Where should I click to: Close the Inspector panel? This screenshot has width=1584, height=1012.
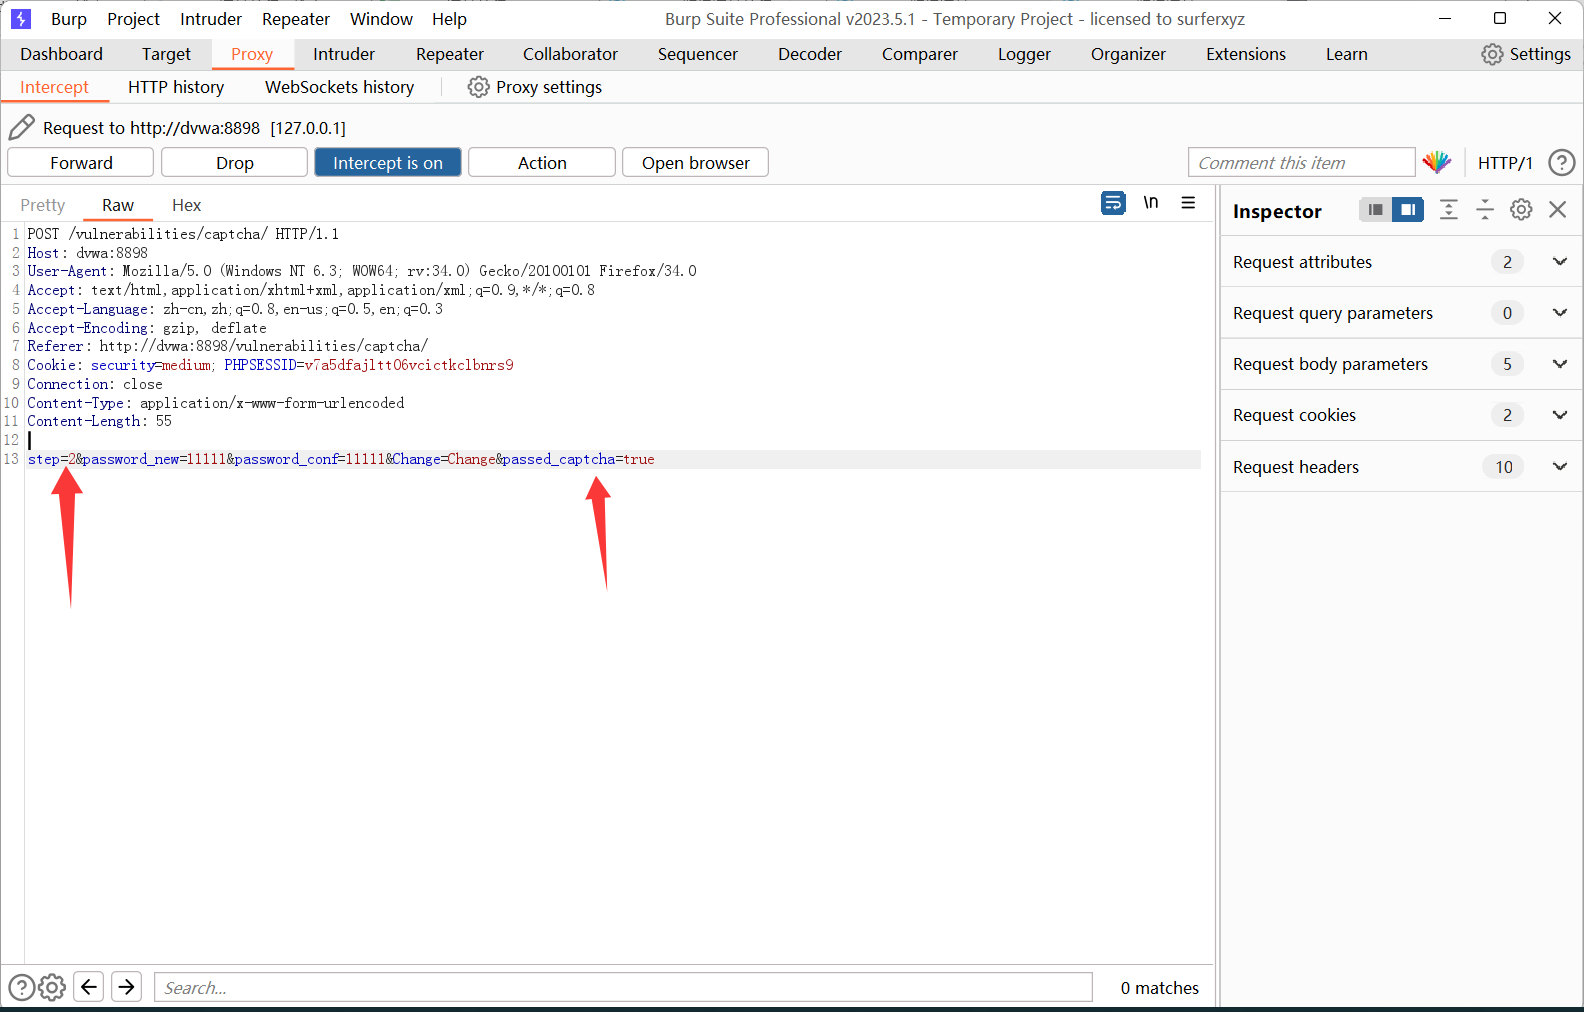(x=1557, y=209)
